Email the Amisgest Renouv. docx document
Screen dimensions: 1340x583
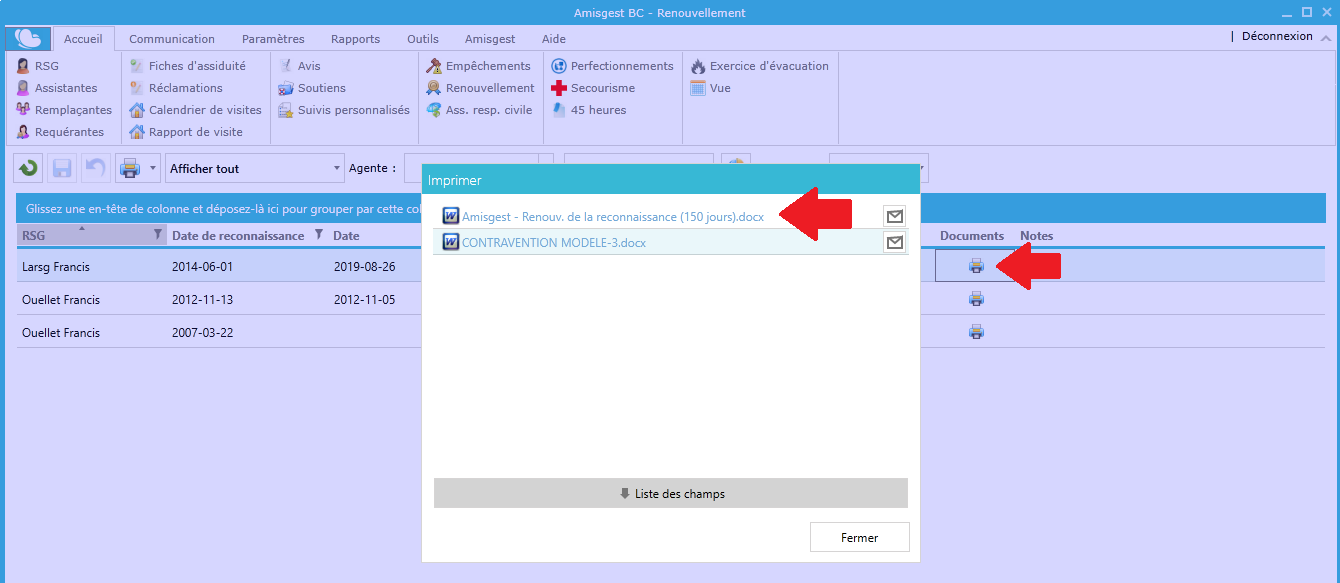895,216
